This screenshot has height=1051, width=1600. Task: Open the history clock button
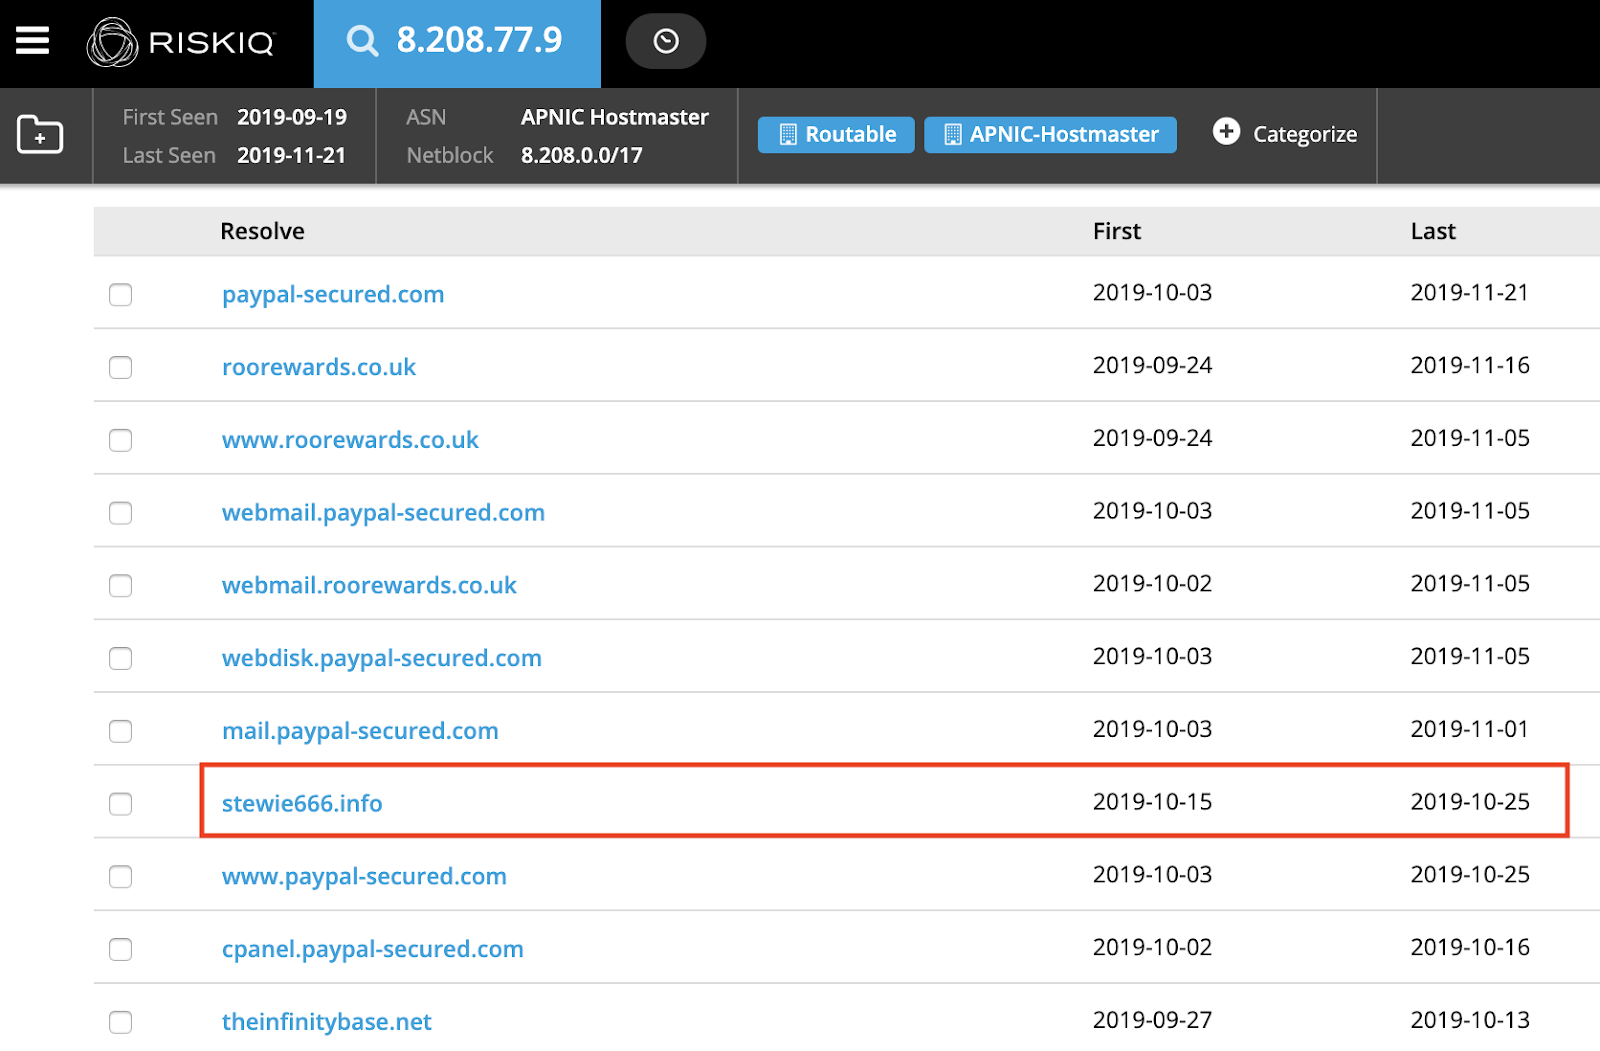[x=666, y=41]
